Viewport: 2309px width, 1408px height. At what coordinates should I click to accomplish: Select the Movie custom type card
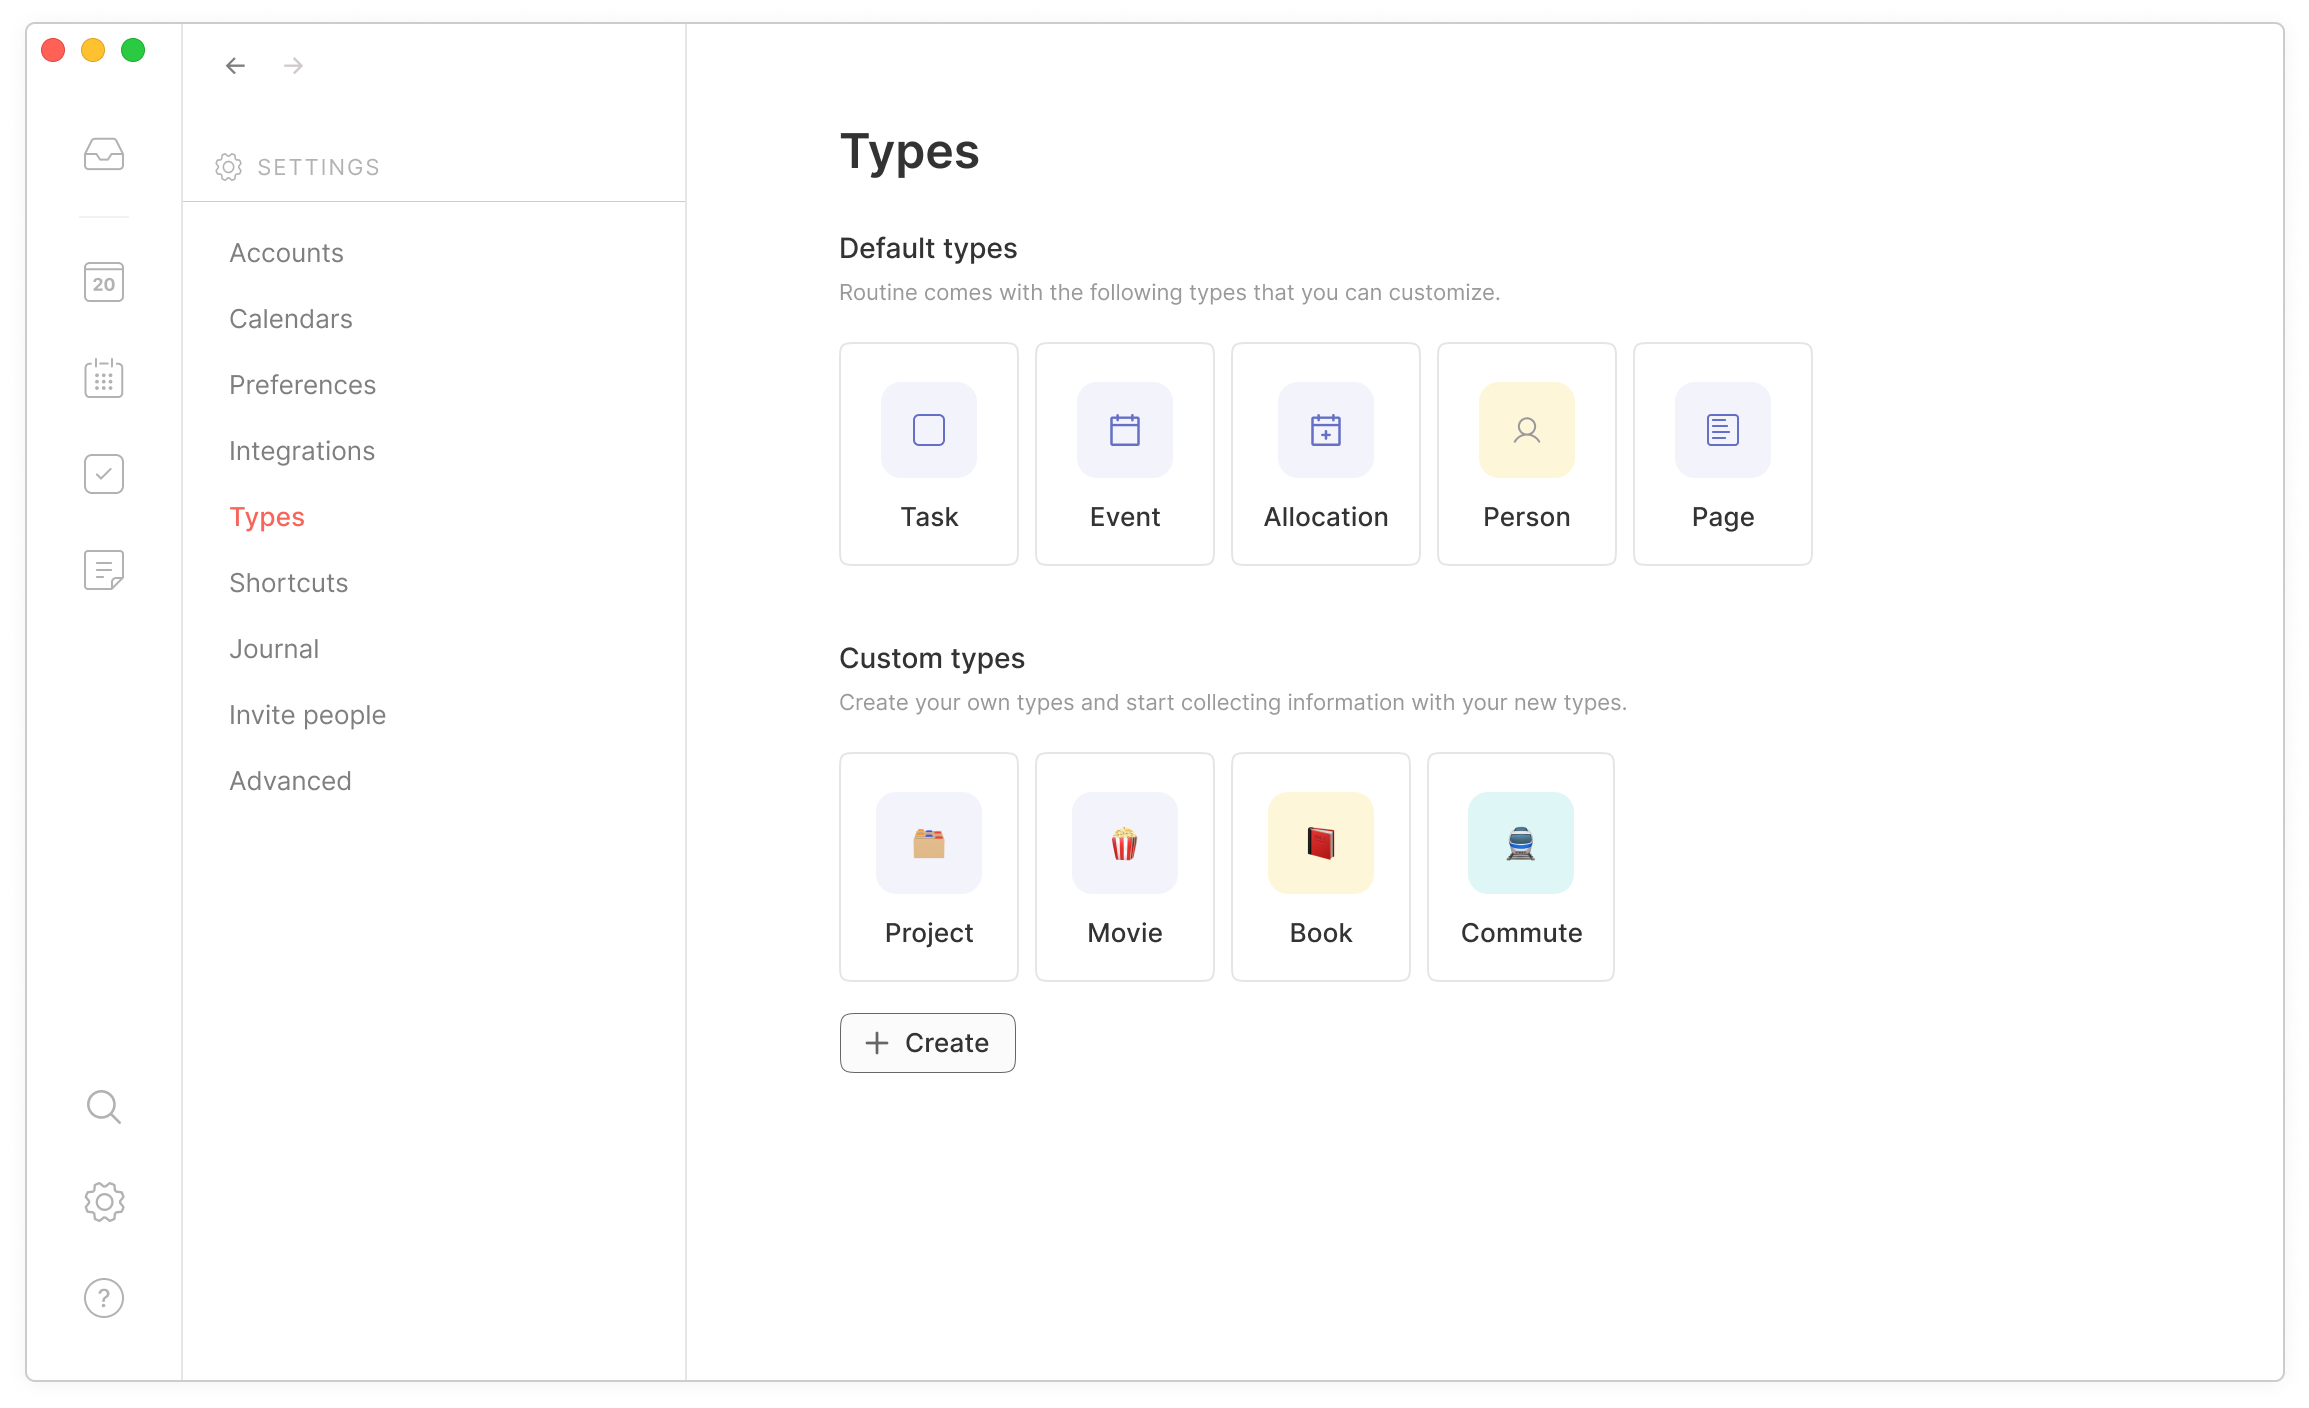coord(1124,866)
